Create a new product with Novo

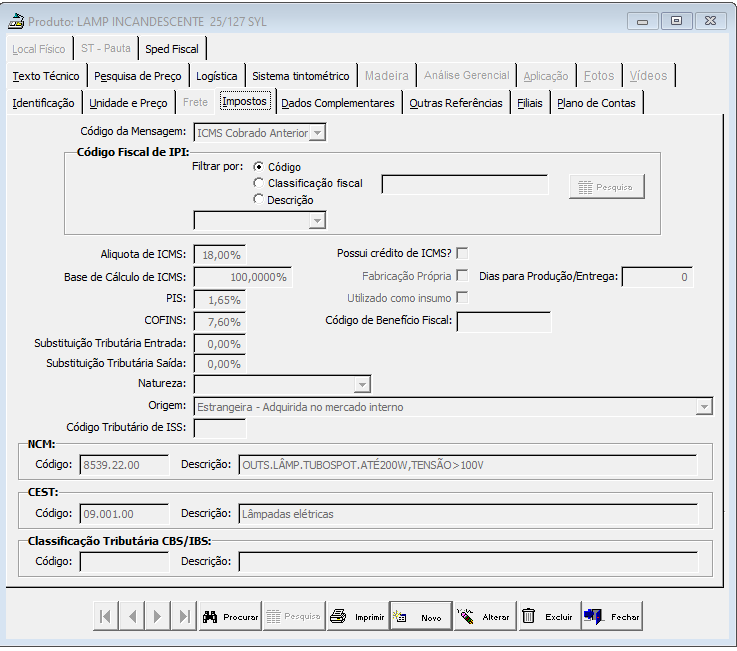(x=421, y=616)
